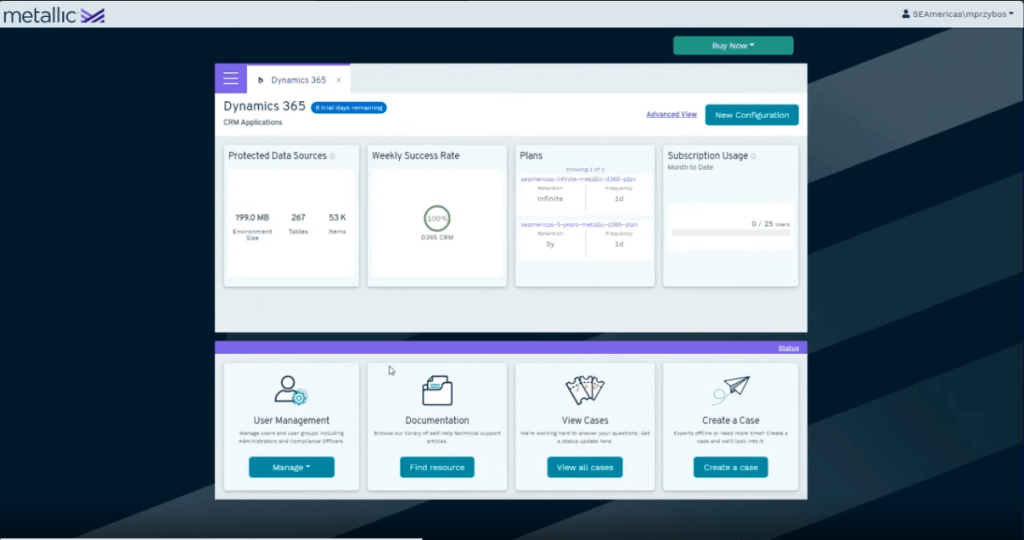Open seamericas-infinite-metallic-d365-plan link
Viewport: 1024px width, 540px height.
click(578, 179)
